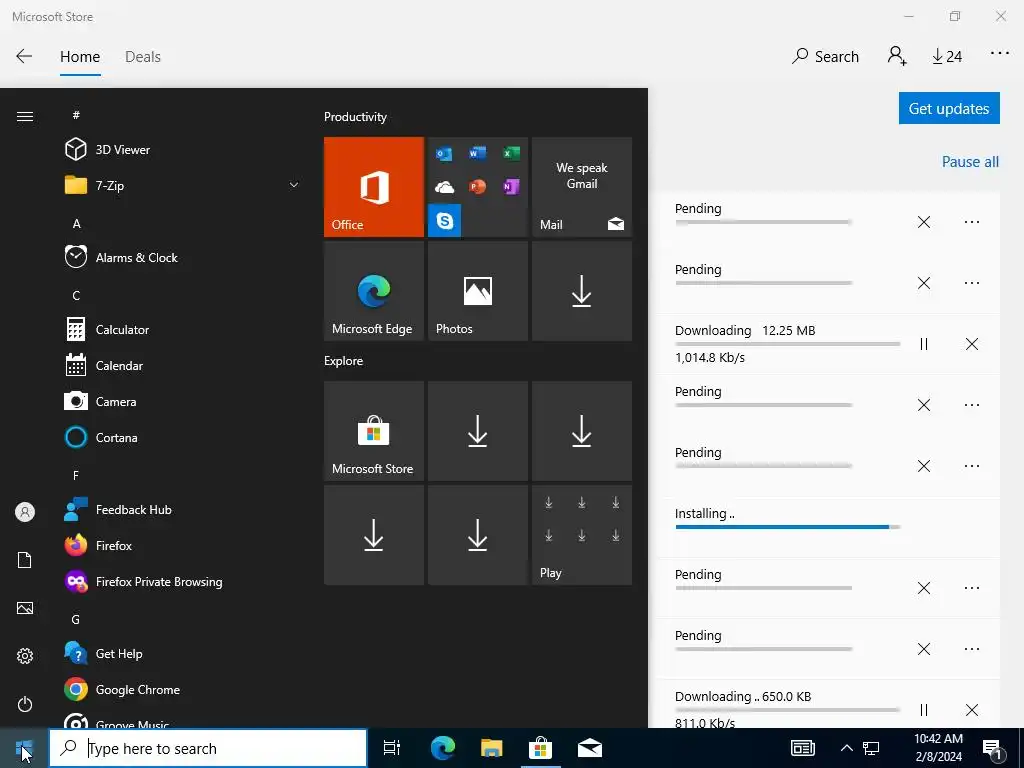Click the Pause all link
This screenshot has height=768, width=1024.
click(x=970, y=162)
